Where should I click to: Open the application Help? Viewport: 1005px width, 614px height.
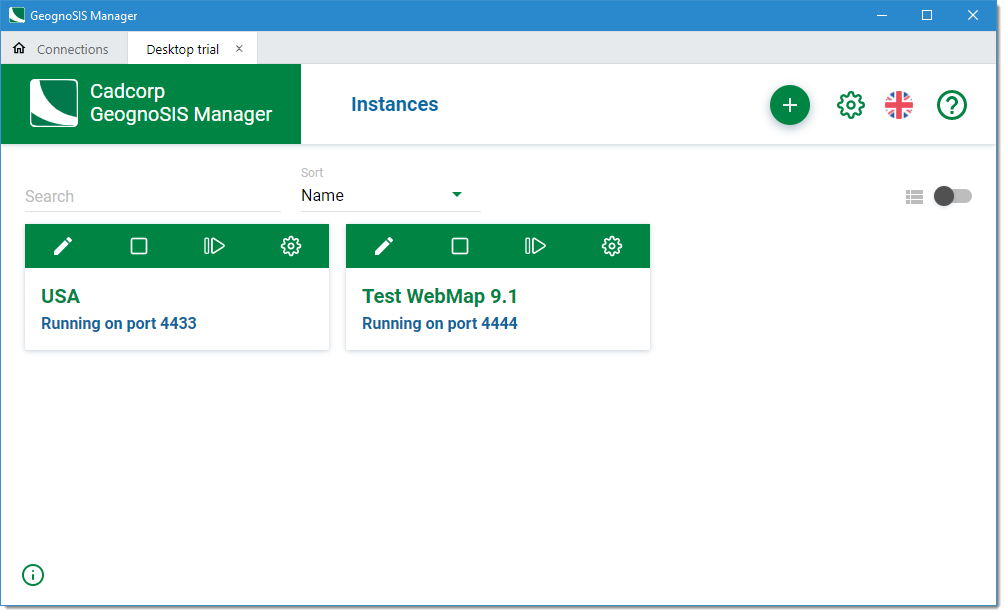point(951,104)
